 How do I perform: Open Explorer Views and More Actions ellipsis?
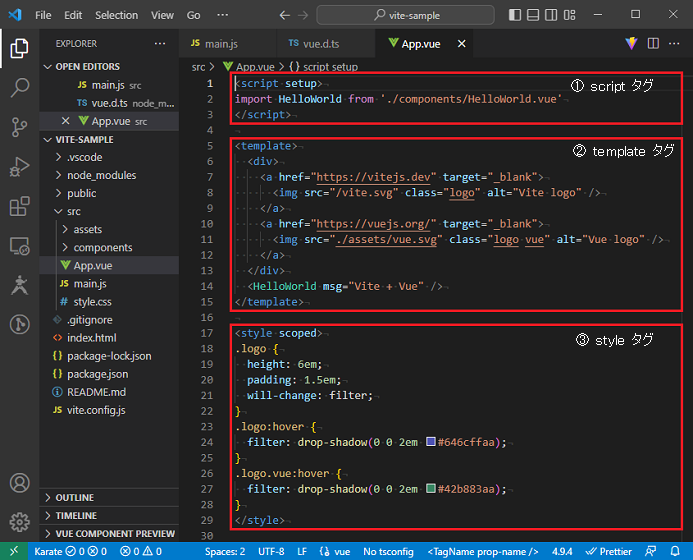pos(160,43)
